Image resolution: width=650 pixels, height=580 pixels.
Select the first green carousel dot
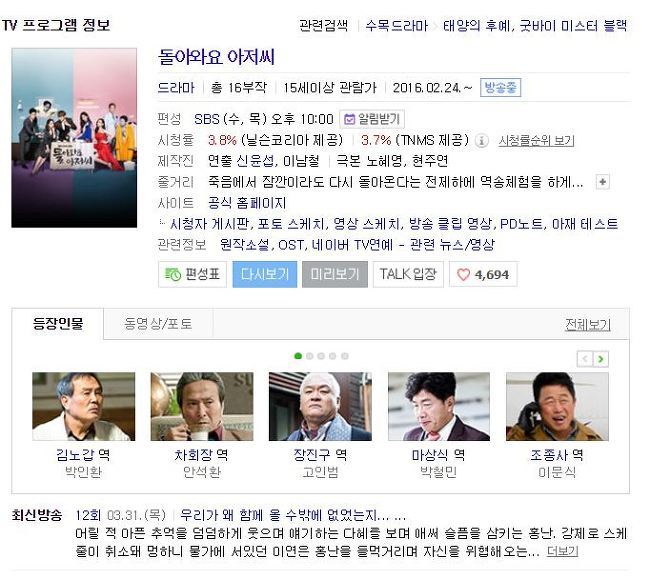pos(298,356)
